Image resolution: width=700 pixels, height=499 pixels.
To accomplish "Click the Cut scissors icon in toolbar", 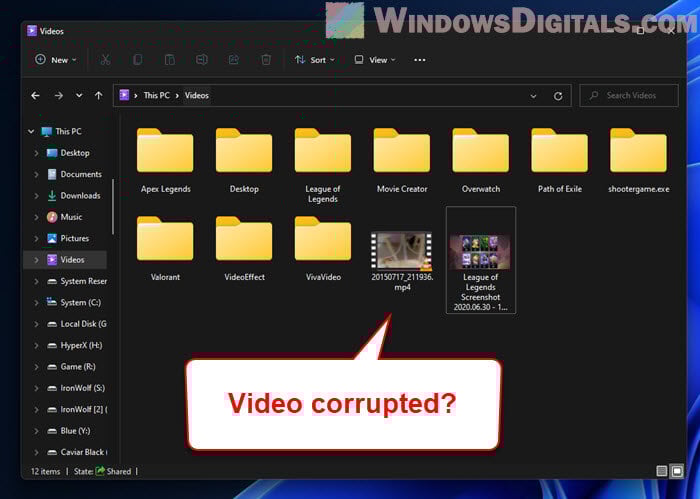I will click(x=105, y=60).
